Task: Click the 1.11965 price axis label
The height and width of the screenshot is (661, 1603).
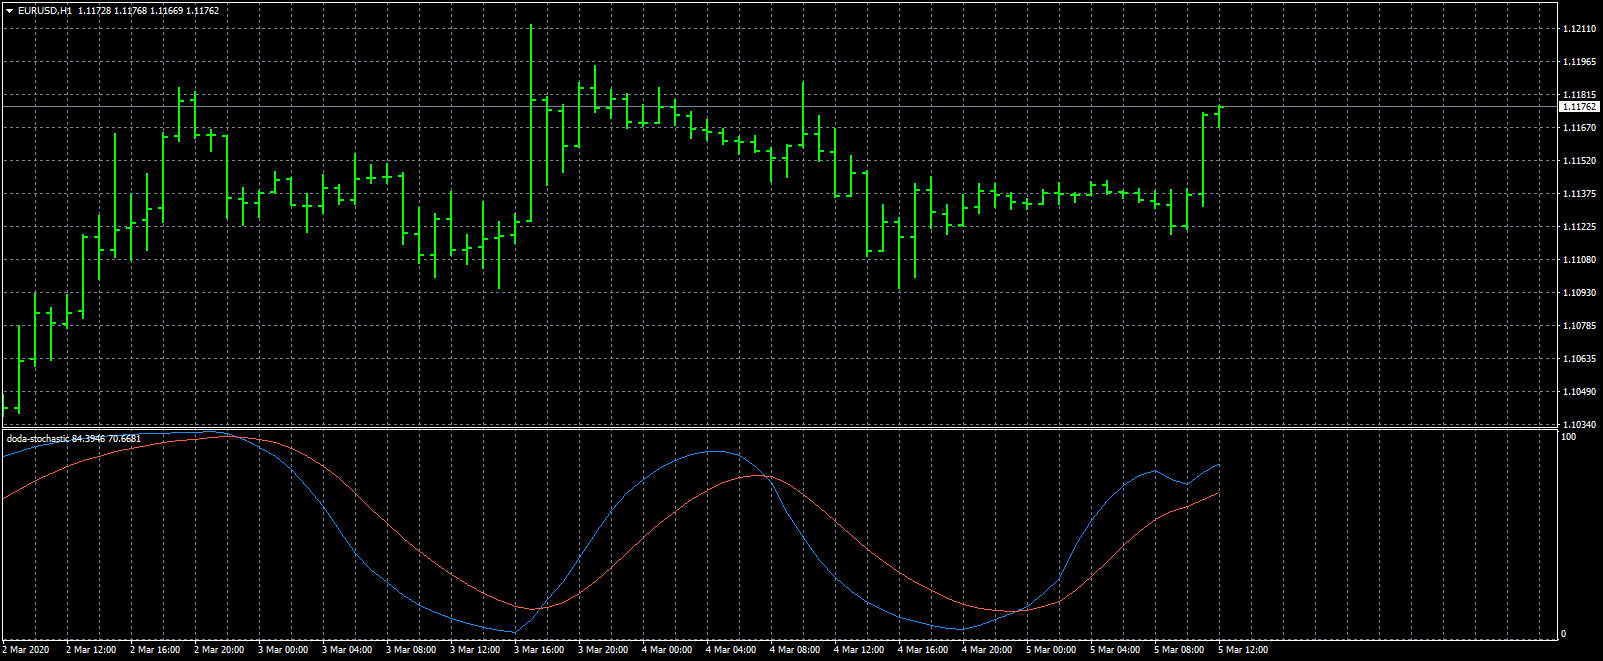Action: pyautogui.click(x=1579, y=62)
